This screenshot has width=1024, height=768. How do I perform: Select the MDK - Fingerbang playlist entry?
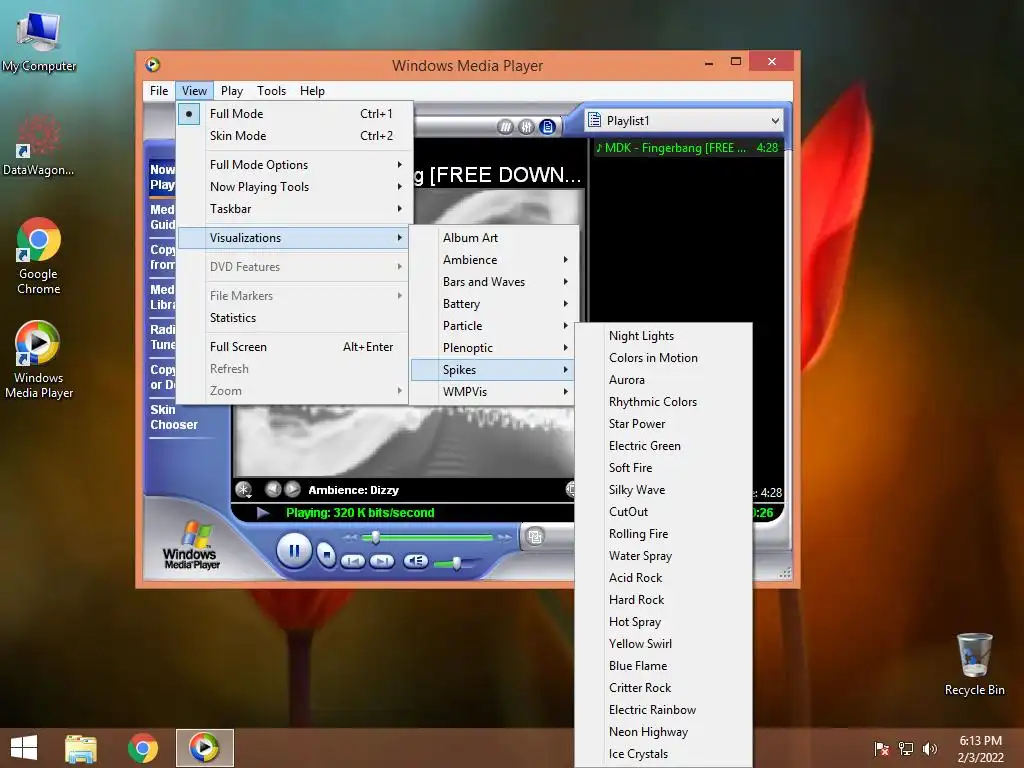pos(687,148)
